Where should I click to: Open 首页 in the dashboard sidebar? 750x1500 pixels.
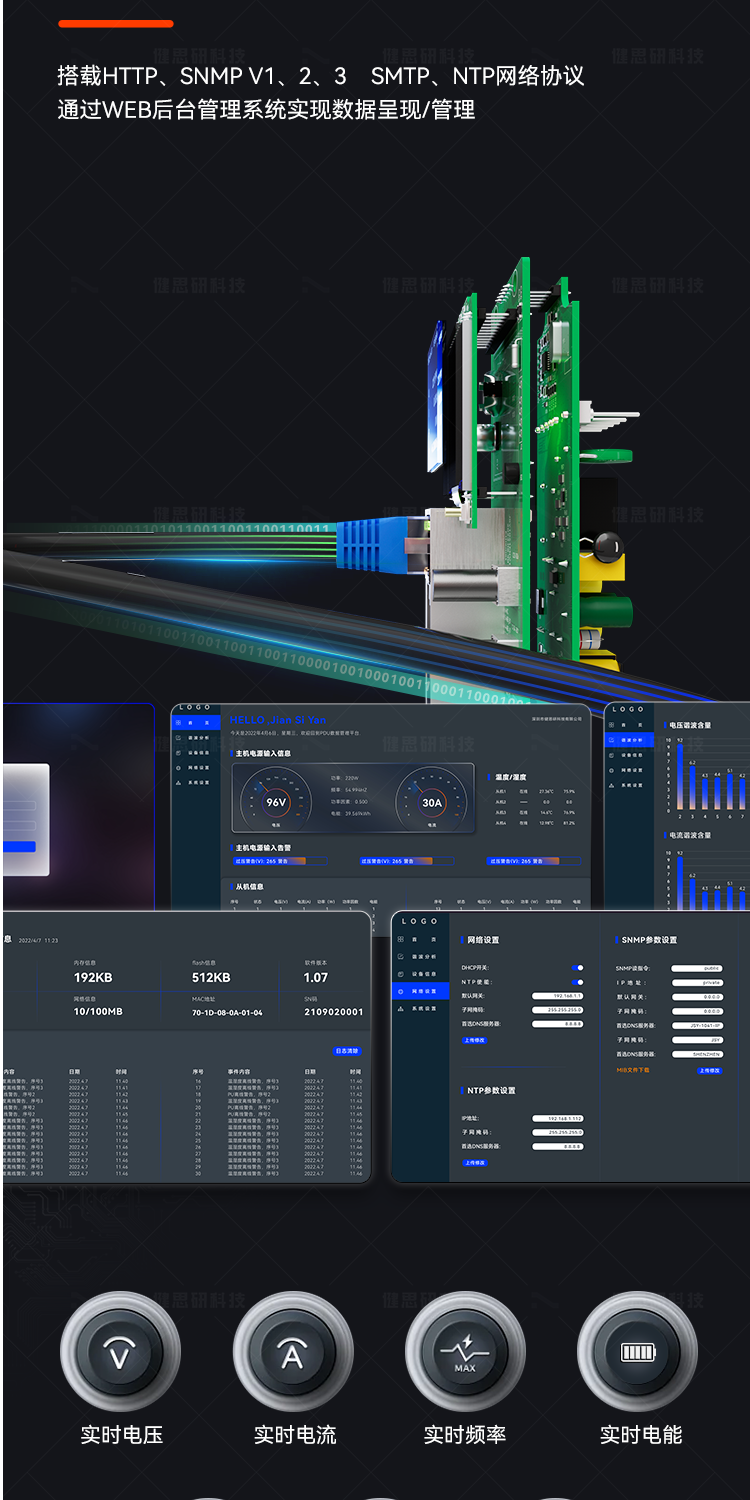(196, 722)
